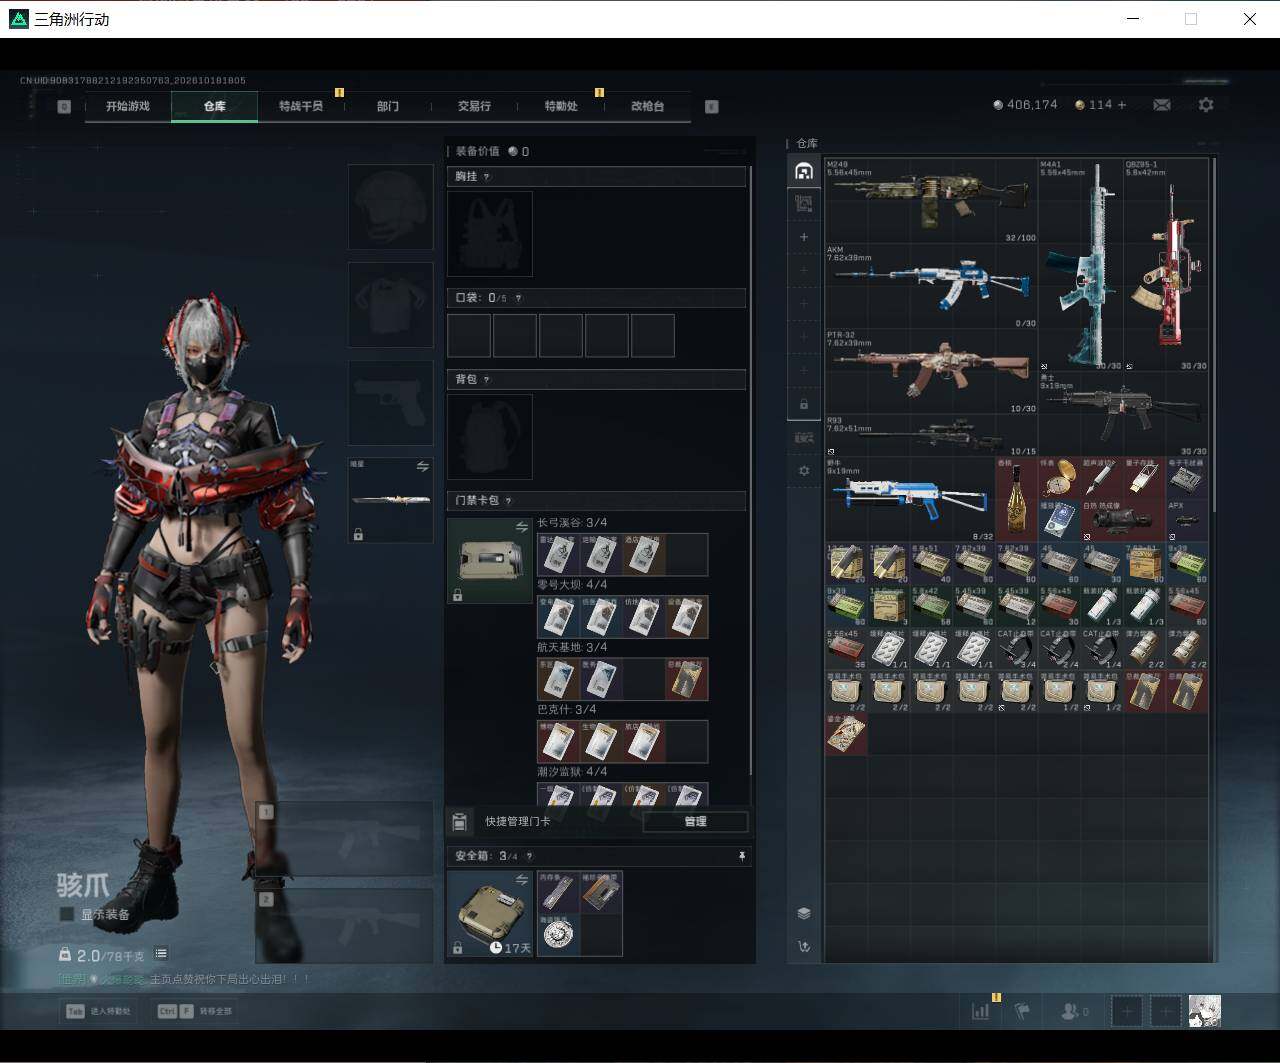This screenshot has height=1063, width=1280.
Task: Toggle the swap icon on knife slot
Action: pyautogui.click(x=422, y=467)
